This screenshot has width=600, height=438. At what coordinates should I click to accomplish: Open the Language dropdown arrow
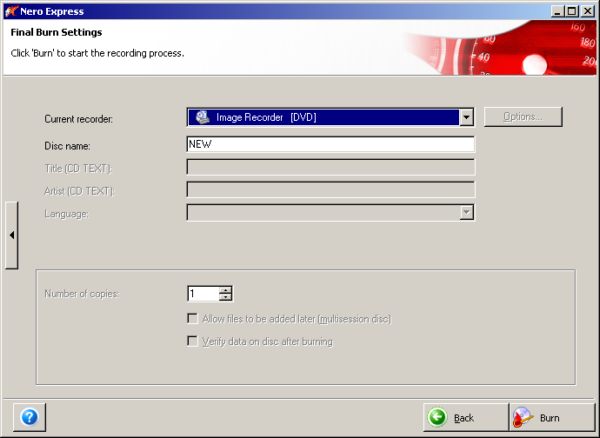(466, 212)
